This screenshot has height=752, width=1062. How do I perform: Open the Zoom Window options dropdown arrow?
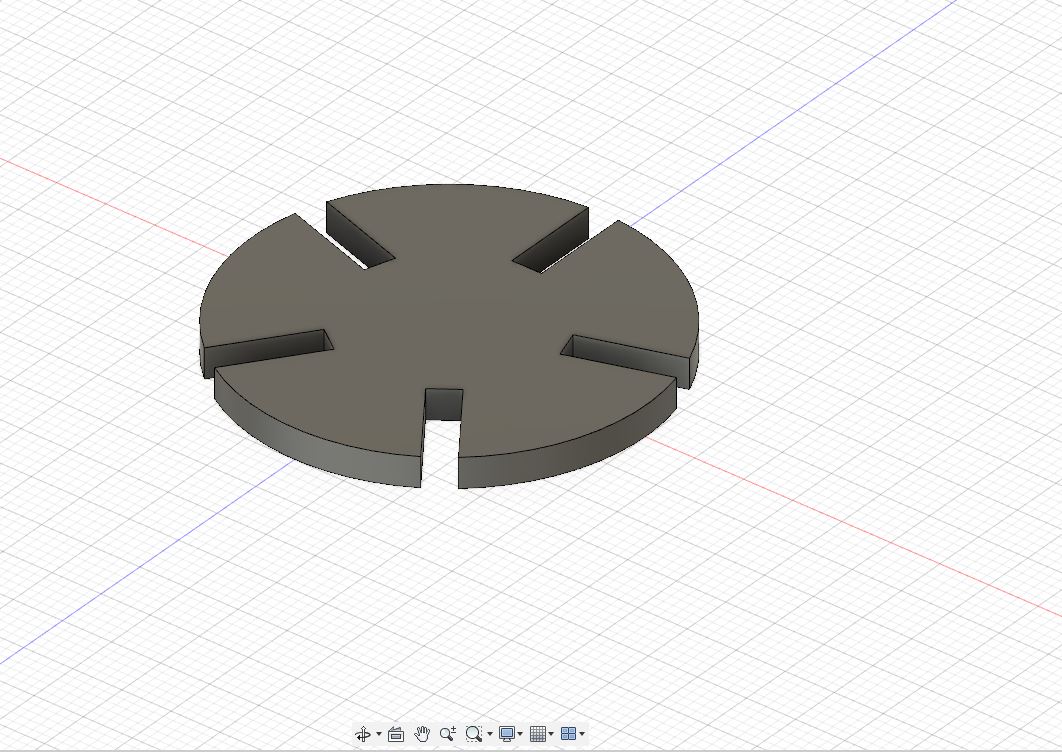[490, 734]
